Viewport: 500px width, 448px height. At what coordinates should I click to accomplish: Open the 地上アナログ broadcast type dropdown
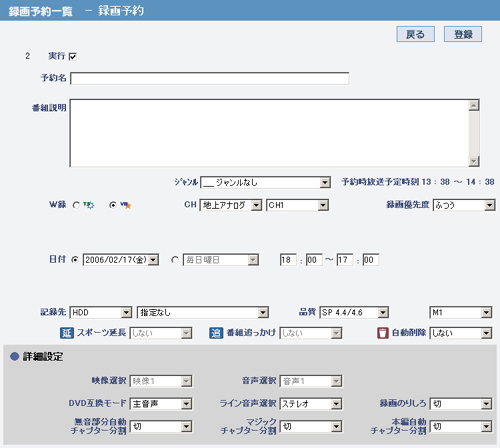click(231, 205)
